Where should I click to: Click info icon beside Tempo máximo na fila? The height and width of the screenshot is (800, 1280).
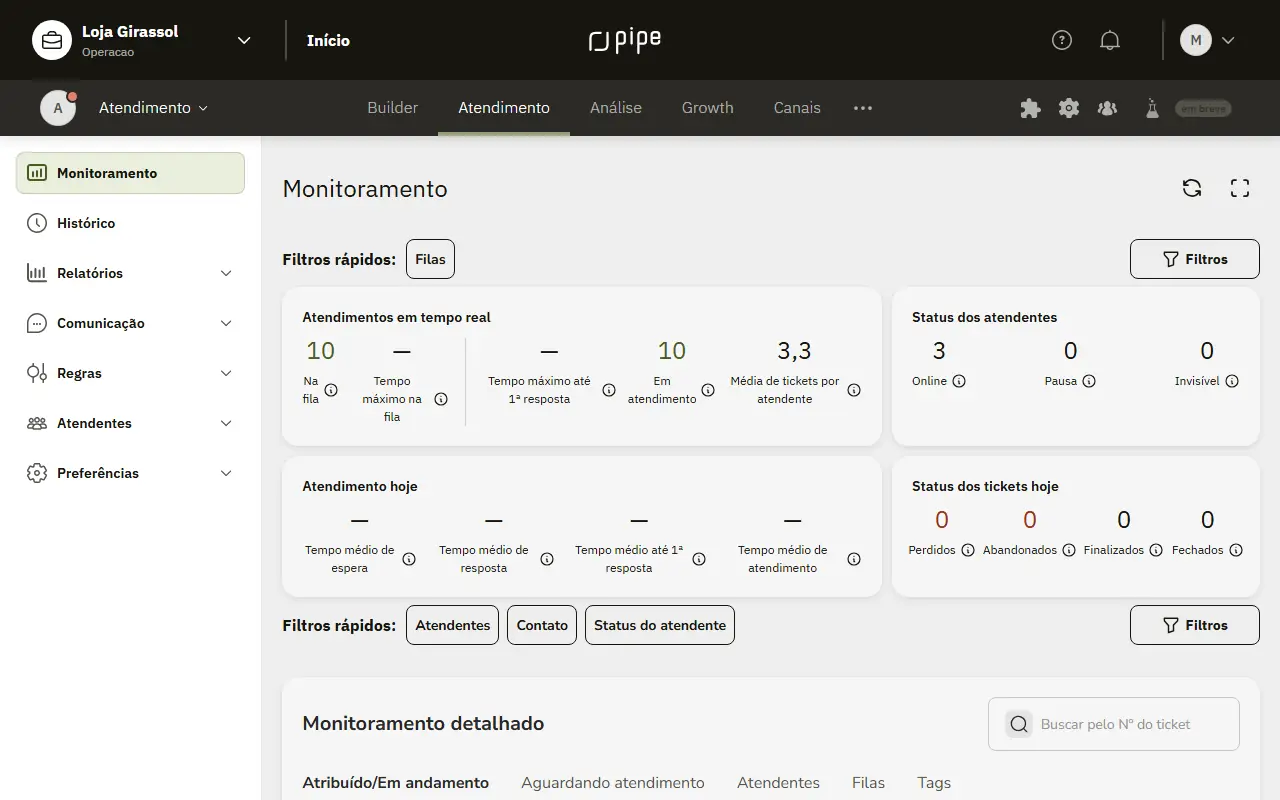tap(441, 399)
